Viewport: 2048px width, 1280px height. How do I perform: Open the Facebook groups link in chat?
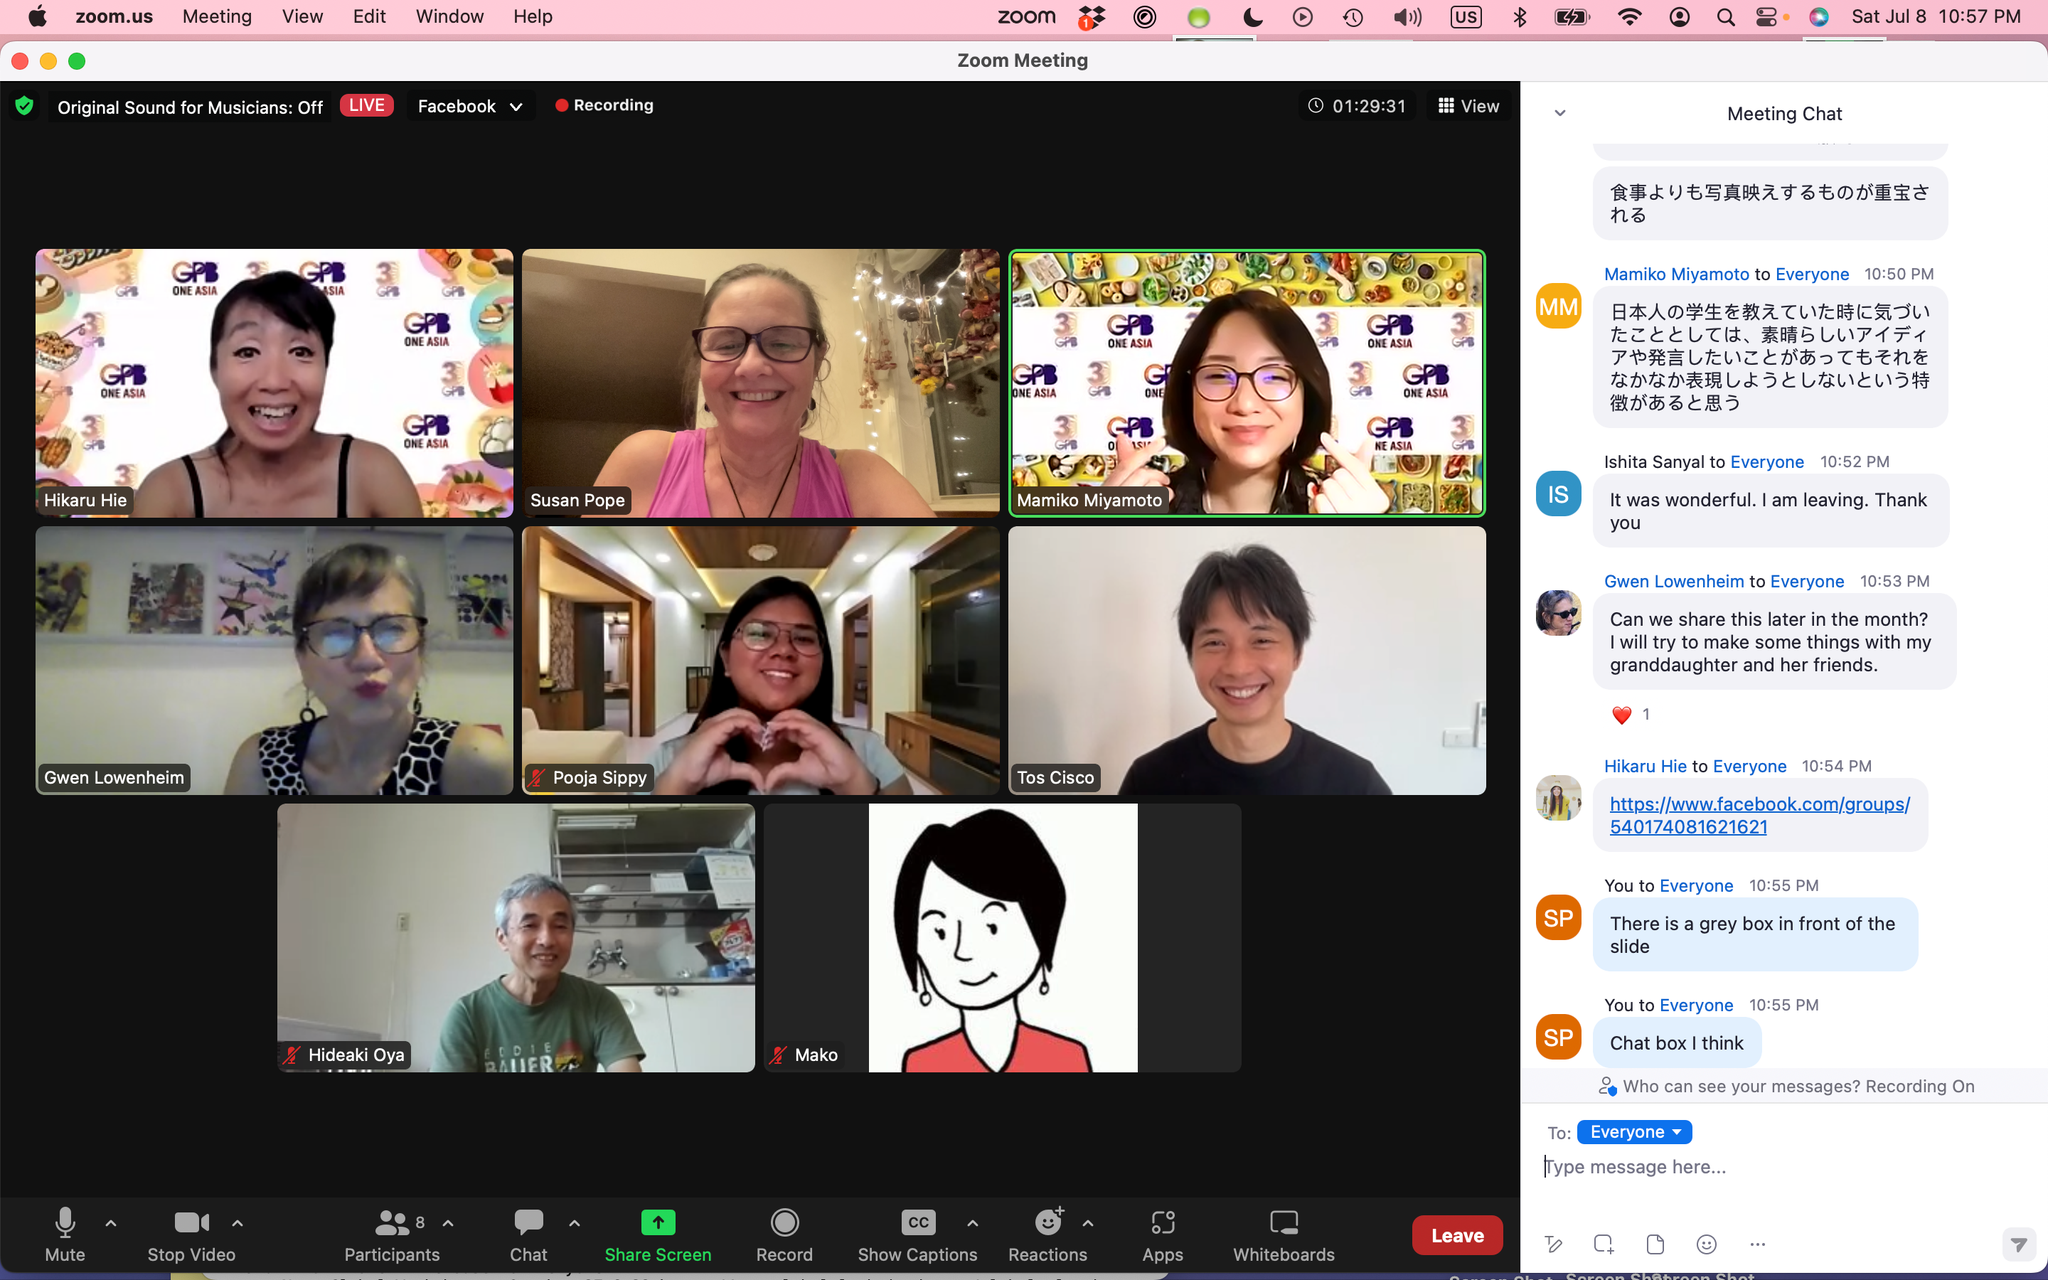[1759, 815]
